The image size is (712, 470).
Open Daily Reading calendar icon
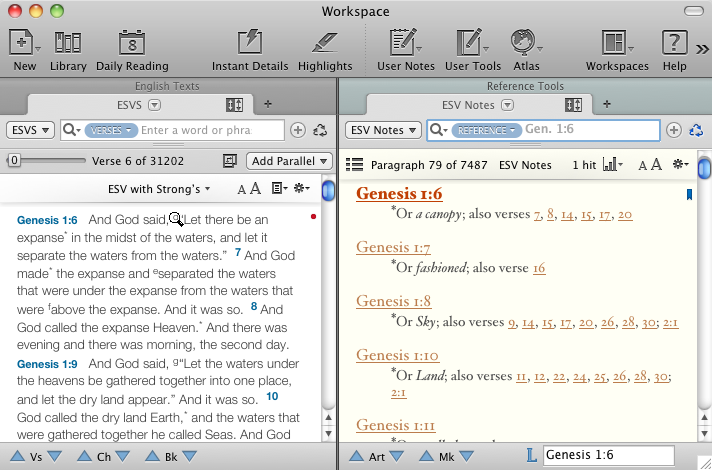132,43
